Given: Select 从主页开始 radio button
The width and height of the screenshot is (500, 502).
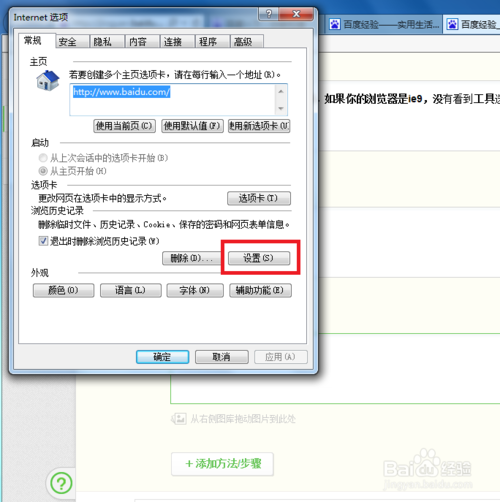Looking at the screenshot, I should [43, 171].
